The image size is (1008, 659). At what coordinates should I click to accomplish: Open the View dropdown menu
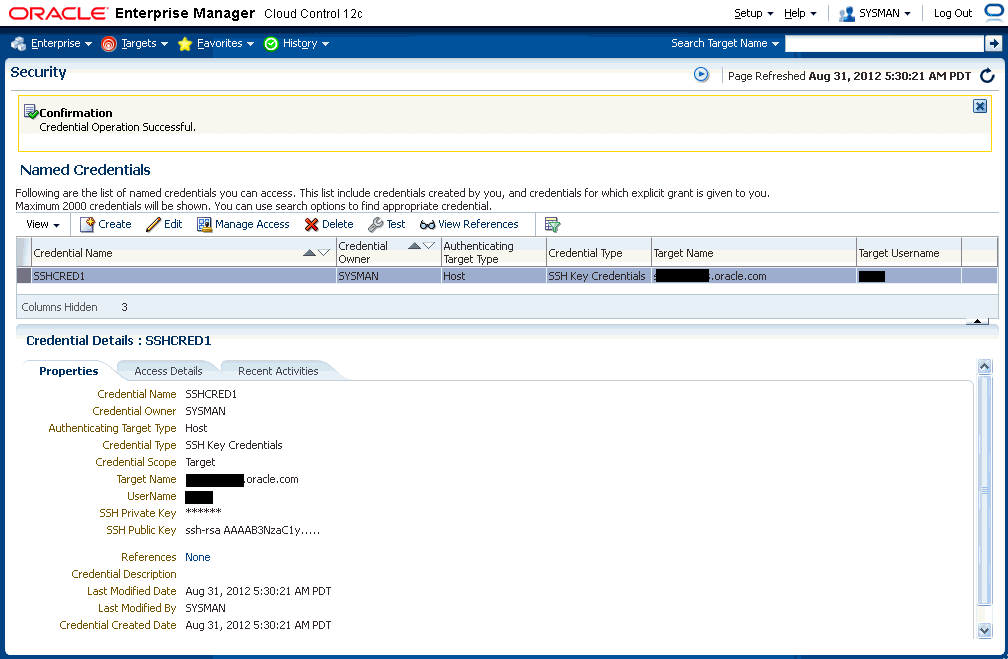(43, 224)
